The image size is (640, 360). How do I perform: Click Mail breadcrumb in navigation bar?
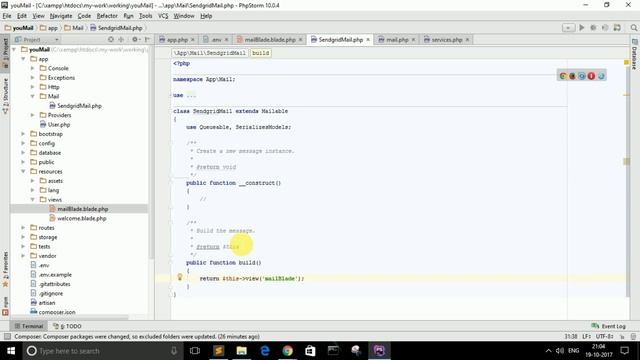[x=74, y=28]
